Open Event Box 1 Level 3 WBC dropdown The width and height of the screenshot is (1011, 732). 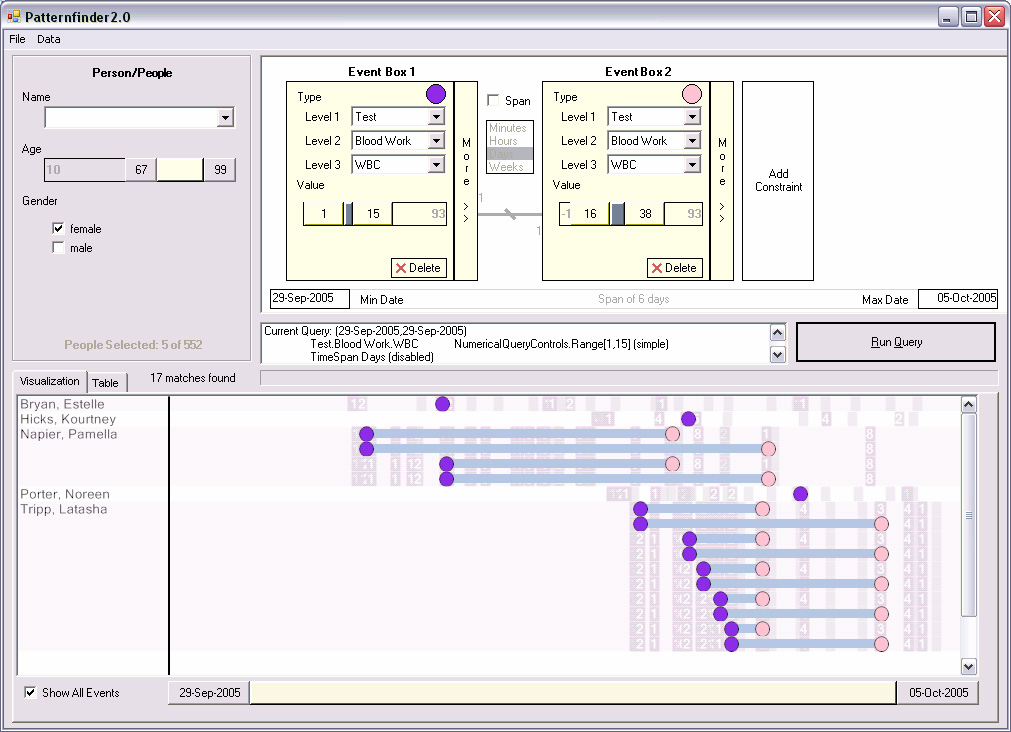pos(437,164)
